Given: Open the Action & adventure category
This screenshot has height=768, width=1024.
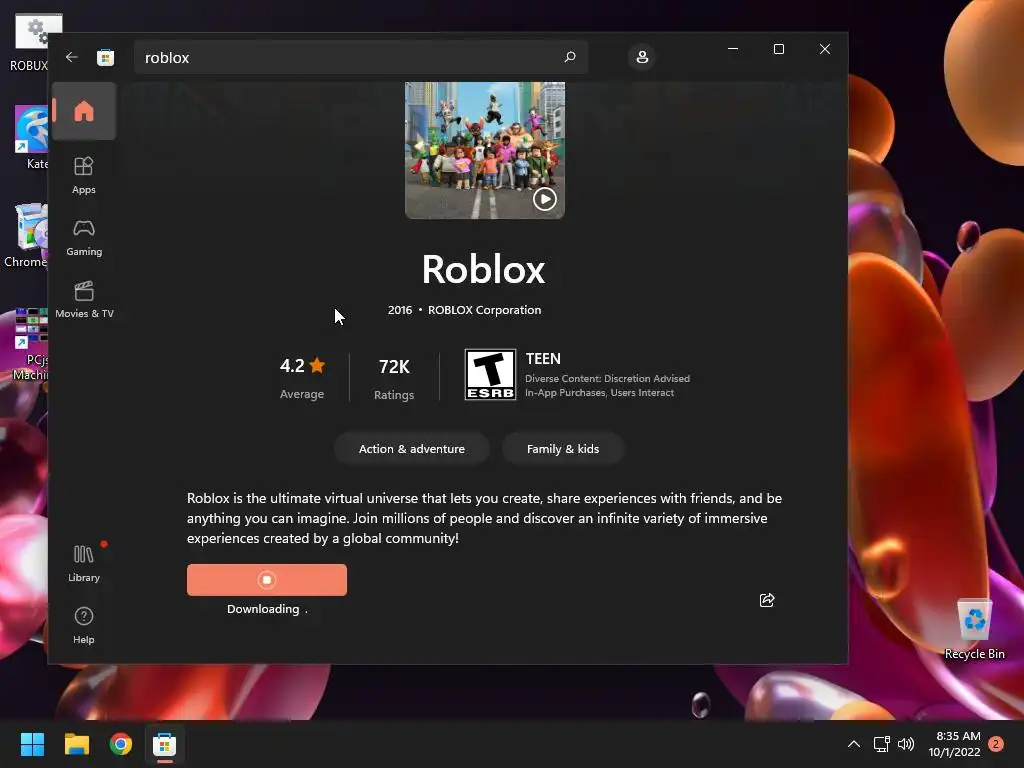Looking at the screenshot, I should [411, 449].
